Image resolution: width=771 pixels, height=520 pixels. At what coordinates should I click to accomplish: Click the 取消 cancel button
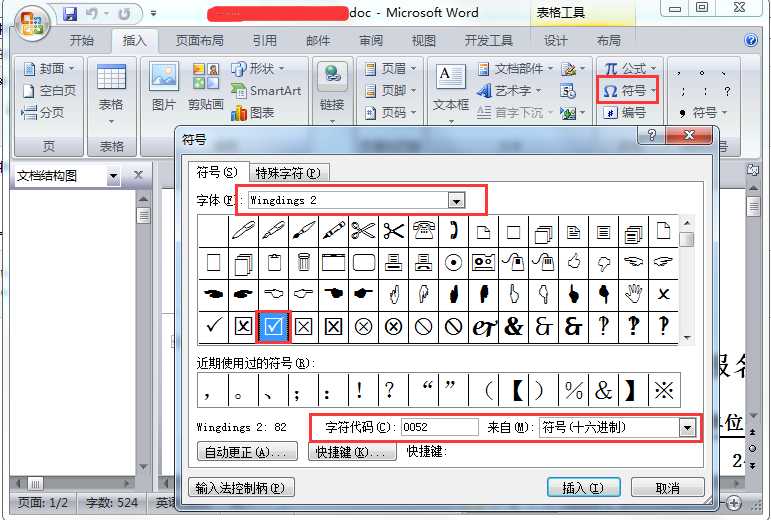click(x=668, y=488)
